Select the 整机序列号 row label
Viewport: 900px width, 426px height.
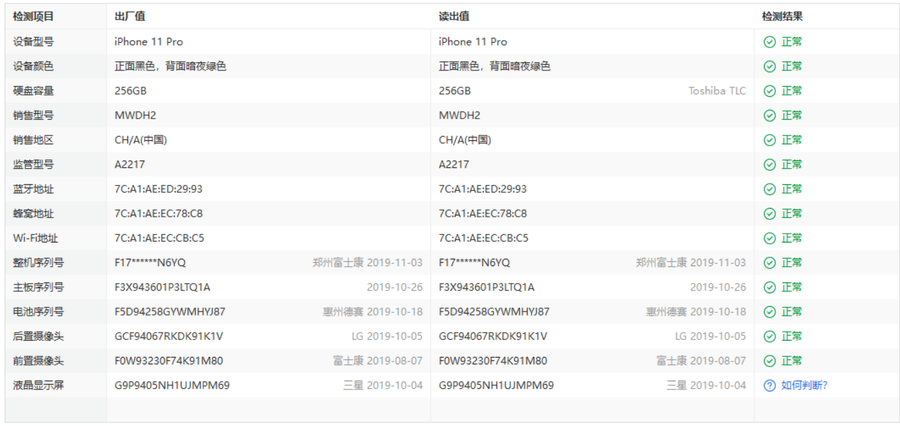click(38, 263)
